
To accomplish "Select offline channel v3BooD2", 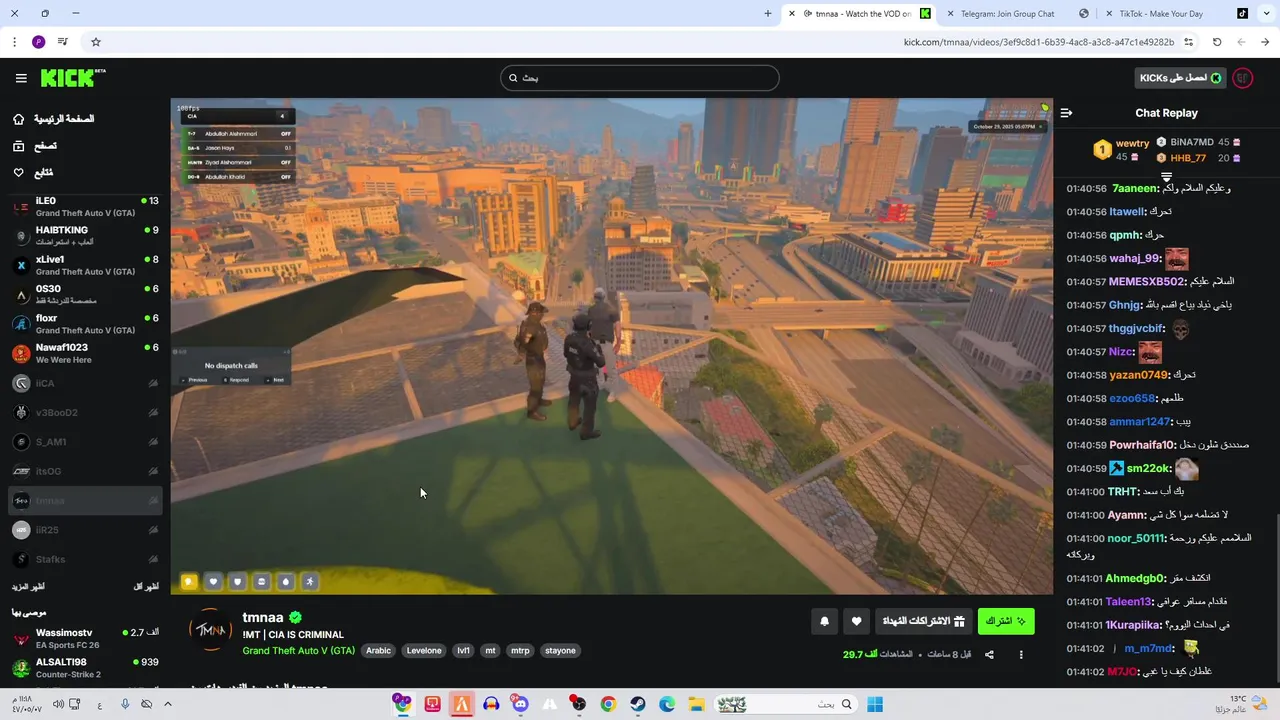I will coord(85,412).
